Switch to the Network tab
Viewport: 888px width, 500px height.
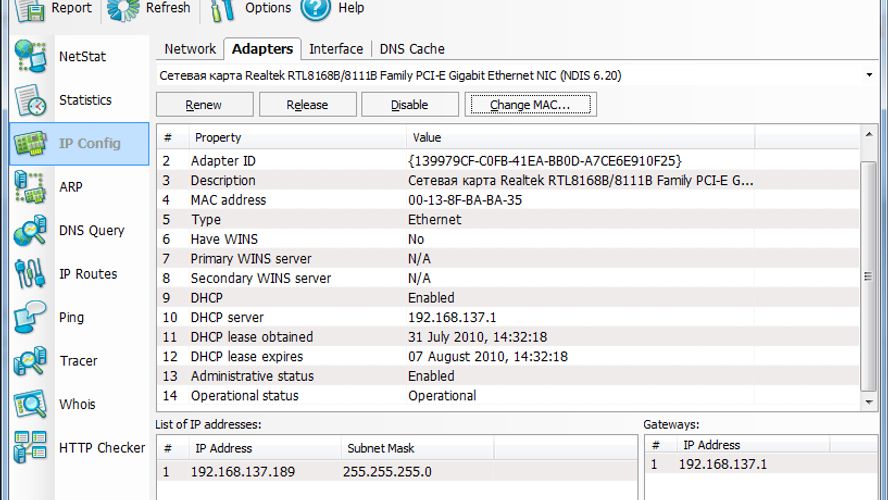[190, 49]
